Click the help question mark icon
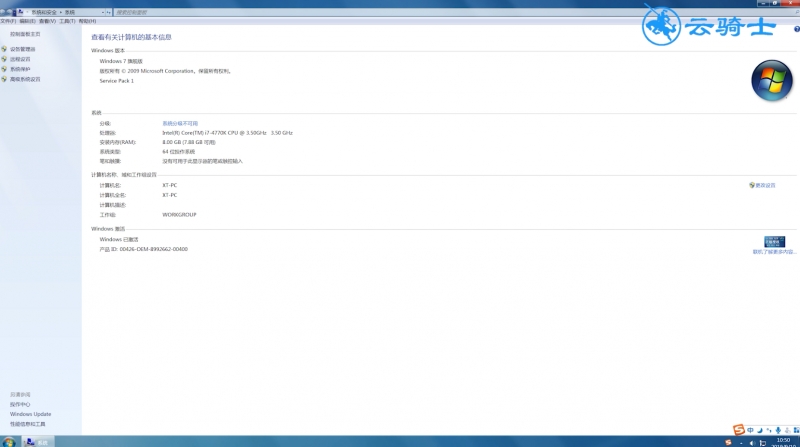Screen dimensions: 800x447 [796, 30]
